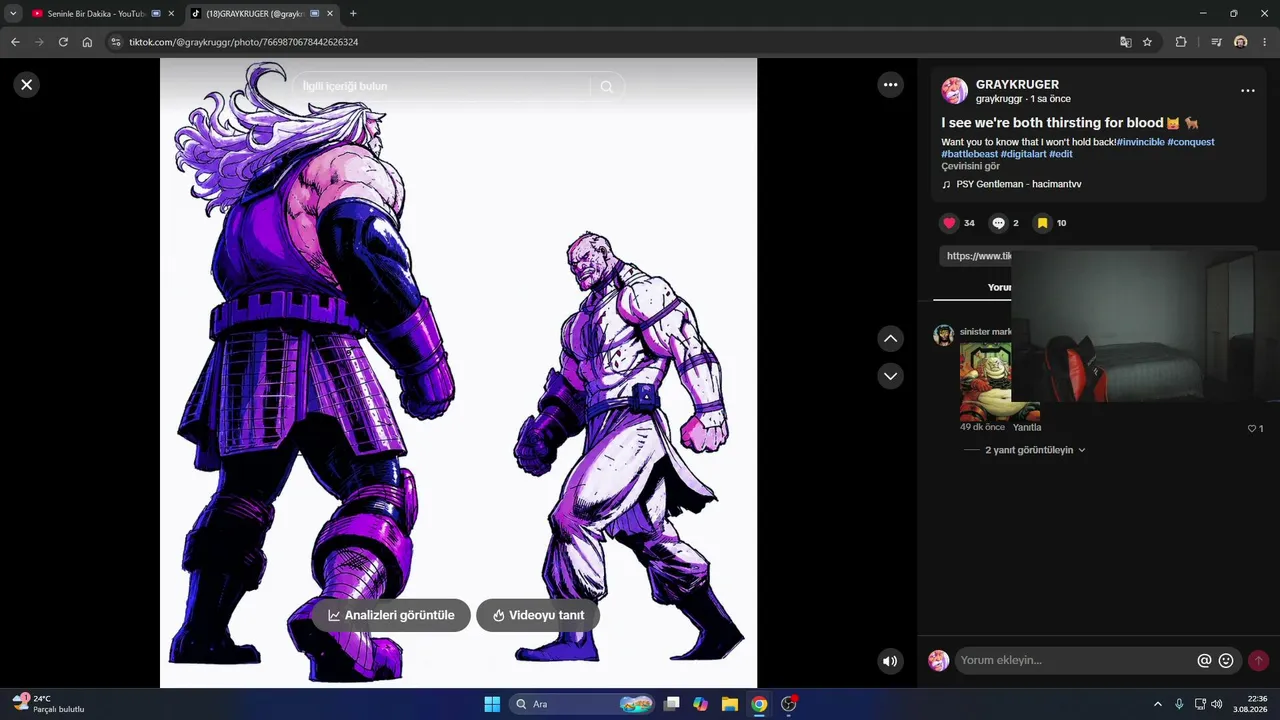The width and height of the screenshot is (1280, 720).
Task: Open Chrome from the taskbar
Action: coord(759,704)
